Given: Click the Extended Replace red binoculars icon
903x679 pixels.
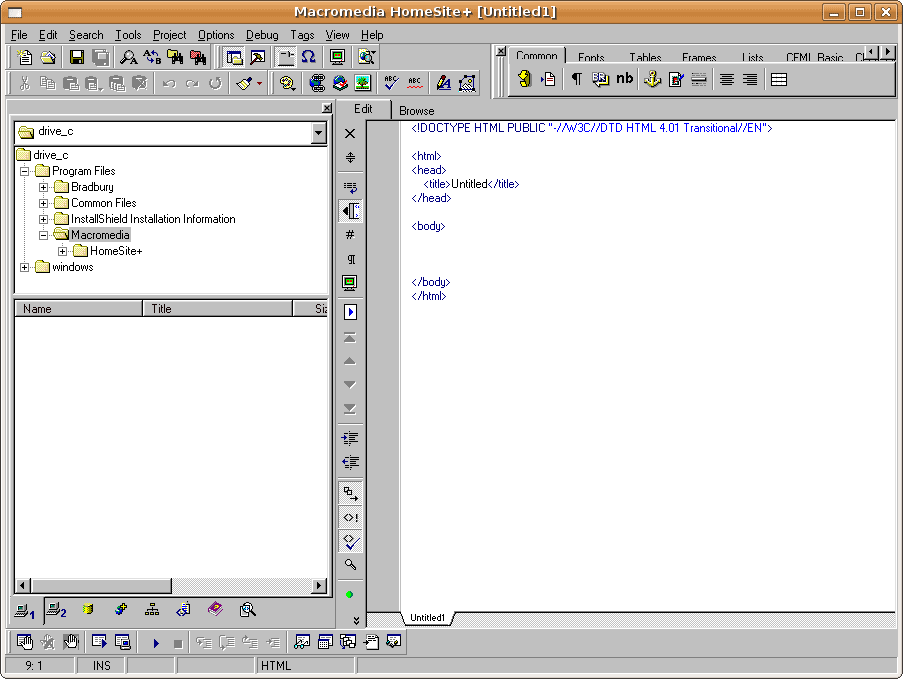Looking at the screenshot, I should (x=198, y=57).
